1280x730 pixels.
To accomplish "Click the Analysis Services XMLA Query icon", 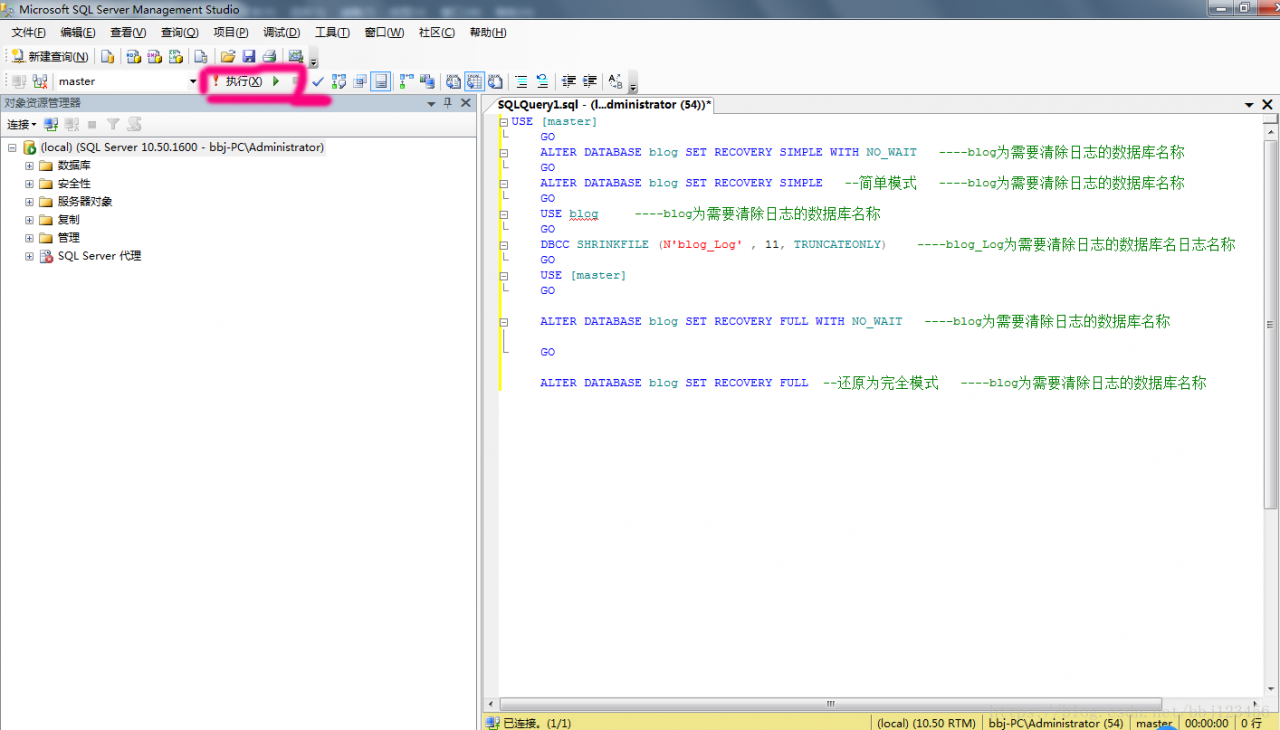I will coord(176,56).
